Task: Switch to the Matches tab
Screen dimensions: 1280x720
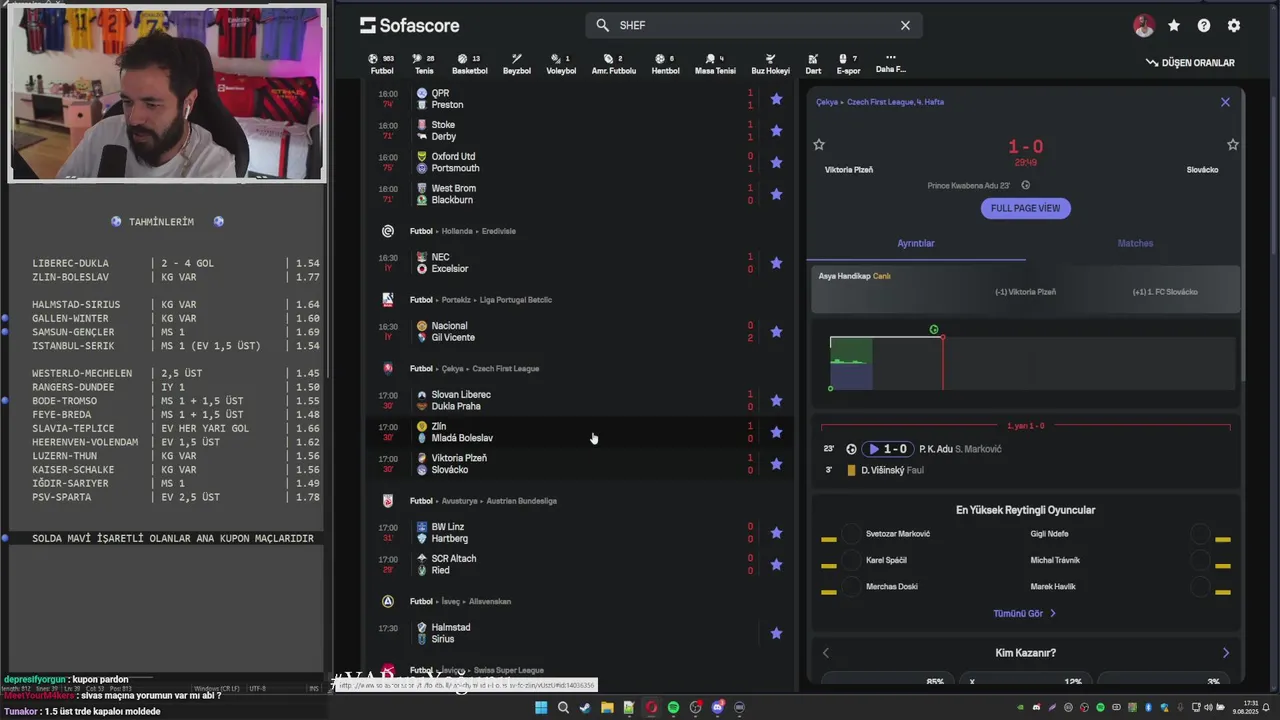Action: click(1135, 243)
